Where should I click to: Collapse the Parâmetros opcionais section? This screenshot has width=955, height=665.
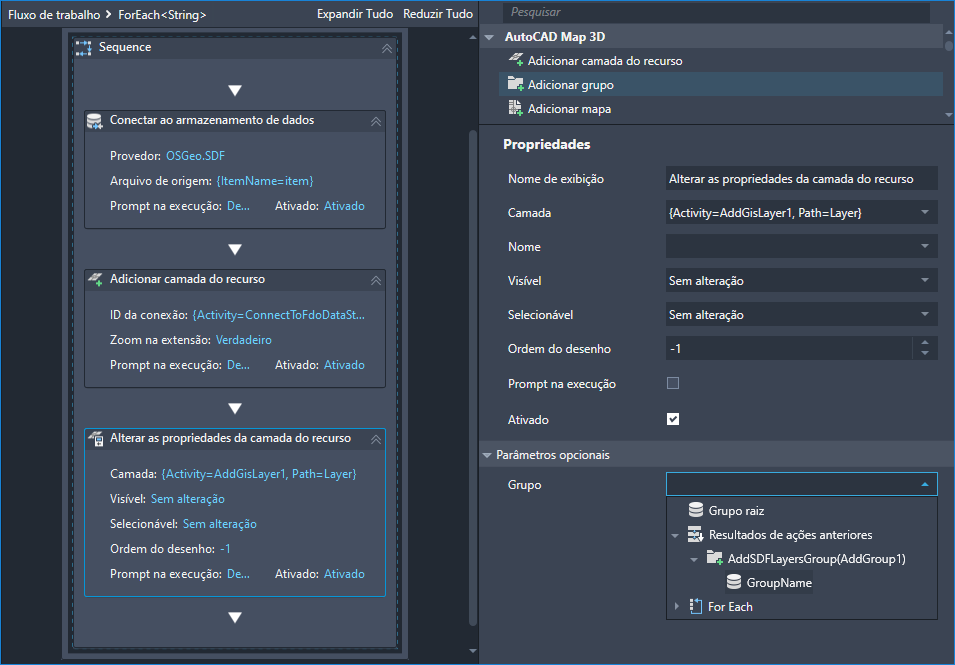[x=487, y=455]
